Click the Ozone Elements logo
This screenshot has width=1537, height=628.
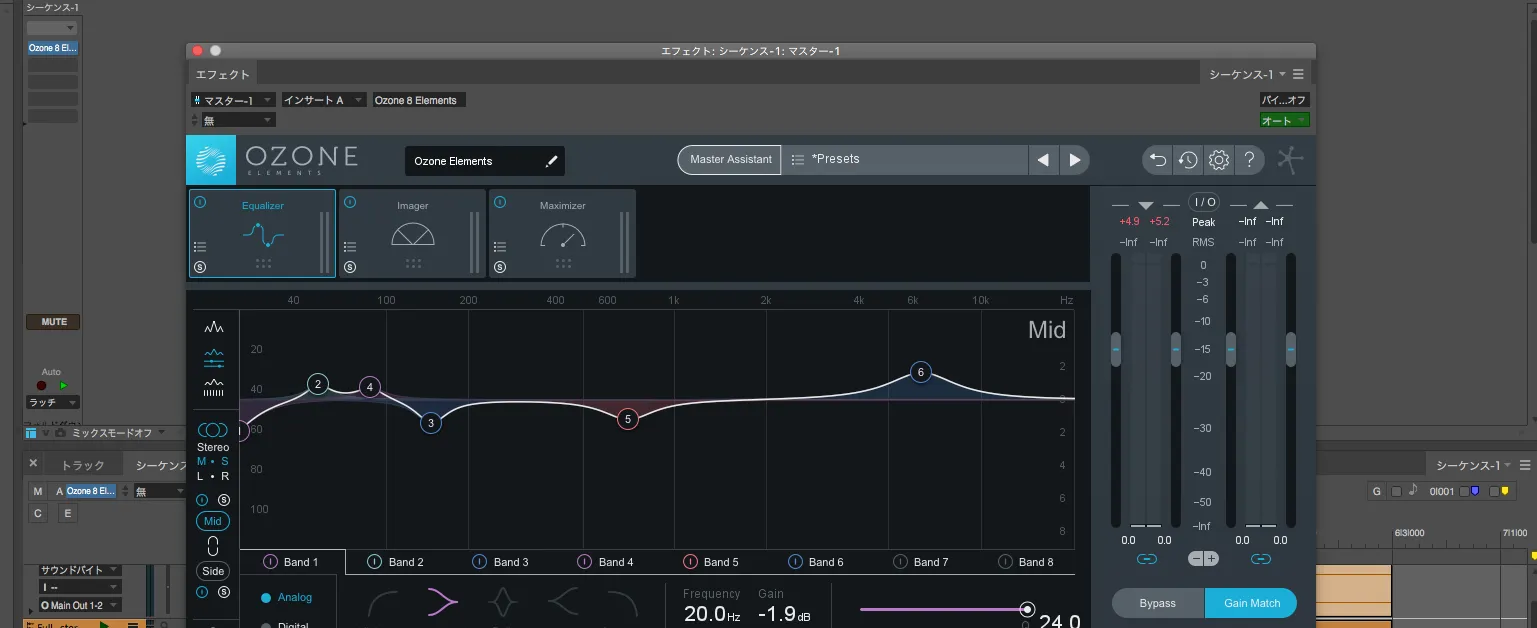211,160
